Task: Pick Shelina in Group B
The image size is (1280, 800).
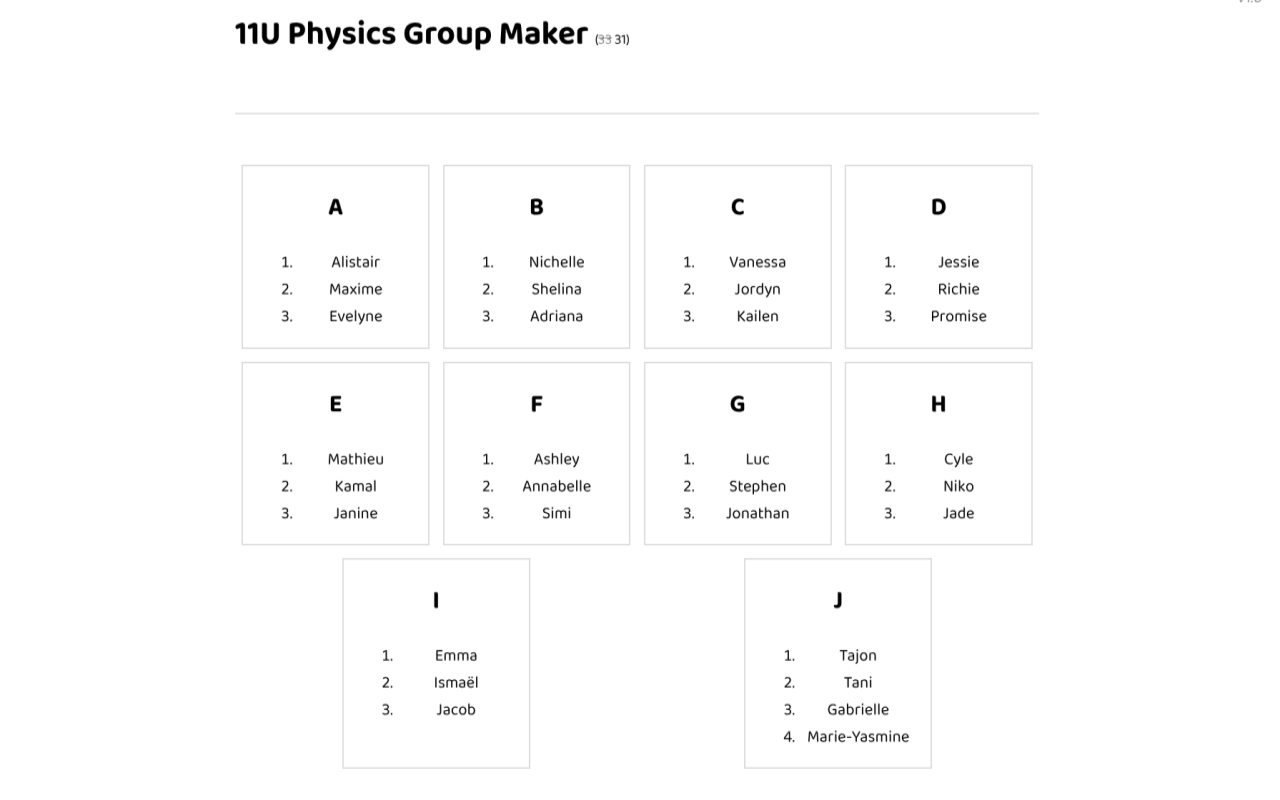Action: pos(556,289)
